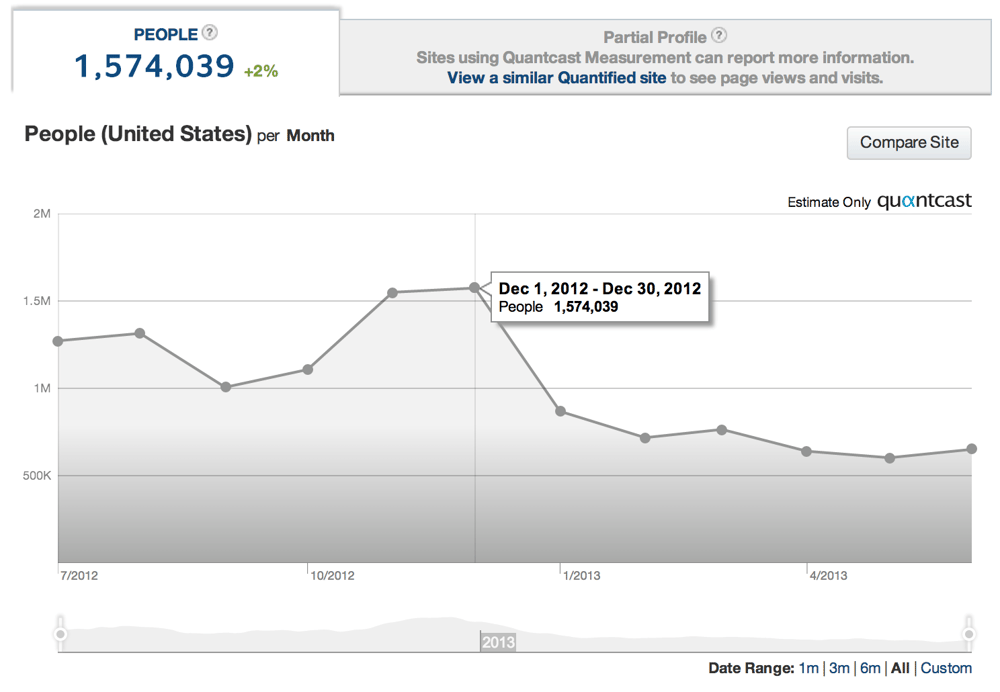Click the help icon next to PEOPLE

(210, 33)
